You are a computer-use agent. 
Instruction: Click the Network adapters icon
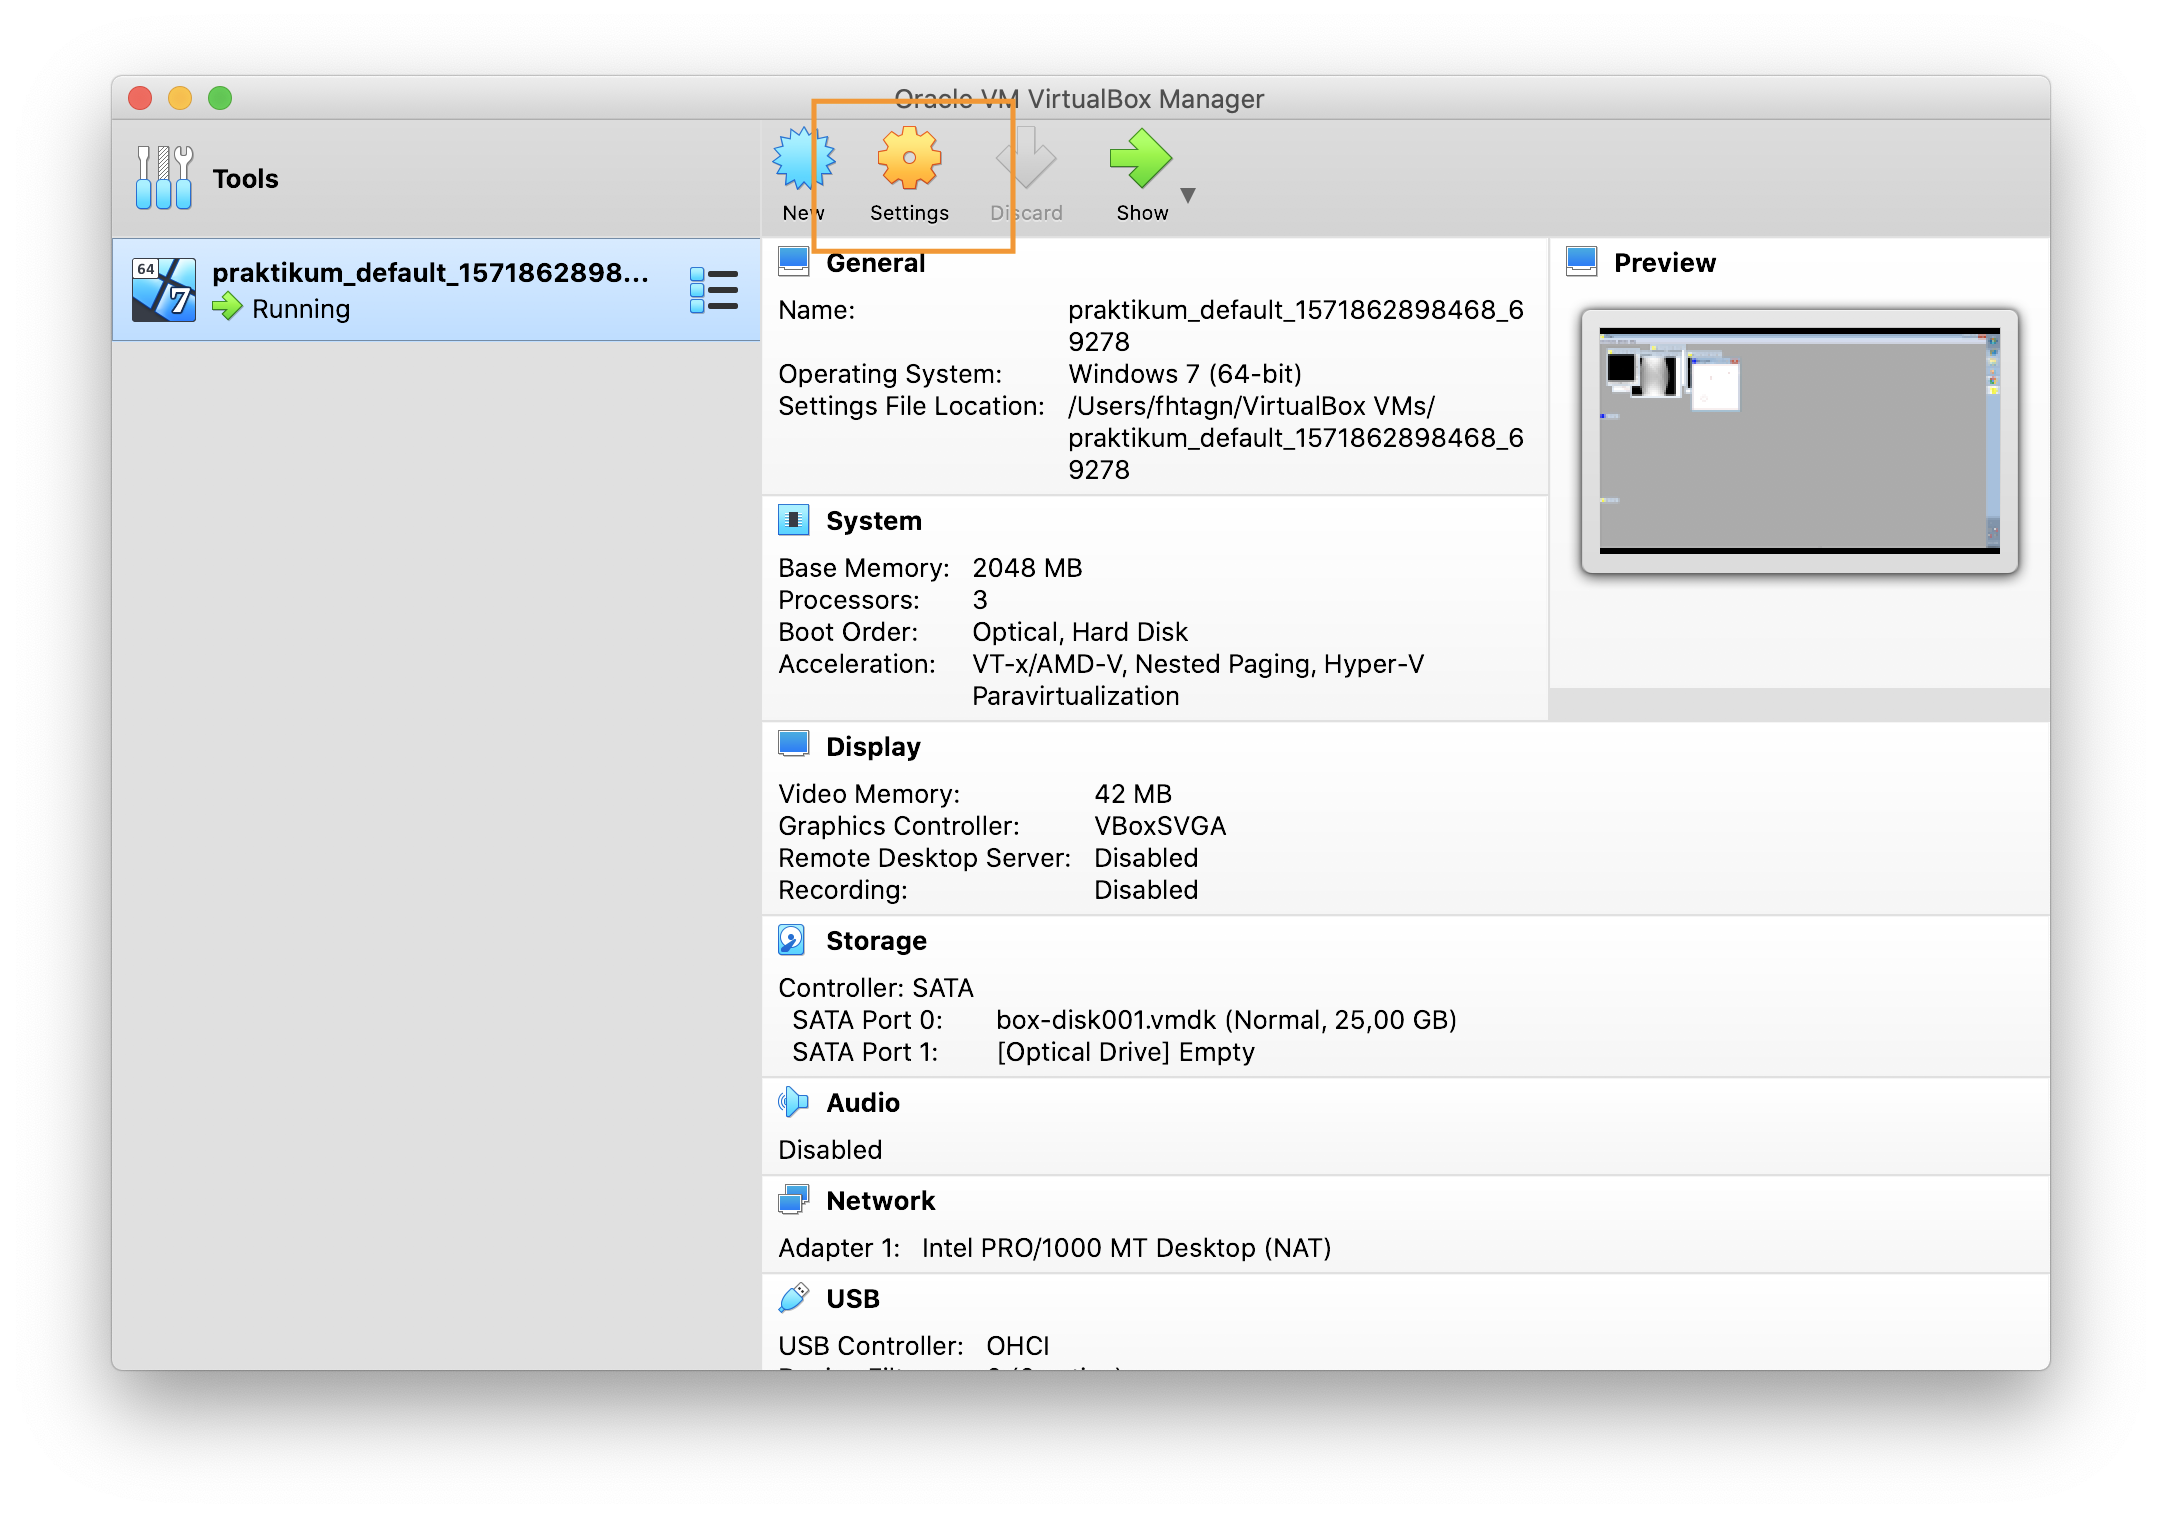point(793,1200)
